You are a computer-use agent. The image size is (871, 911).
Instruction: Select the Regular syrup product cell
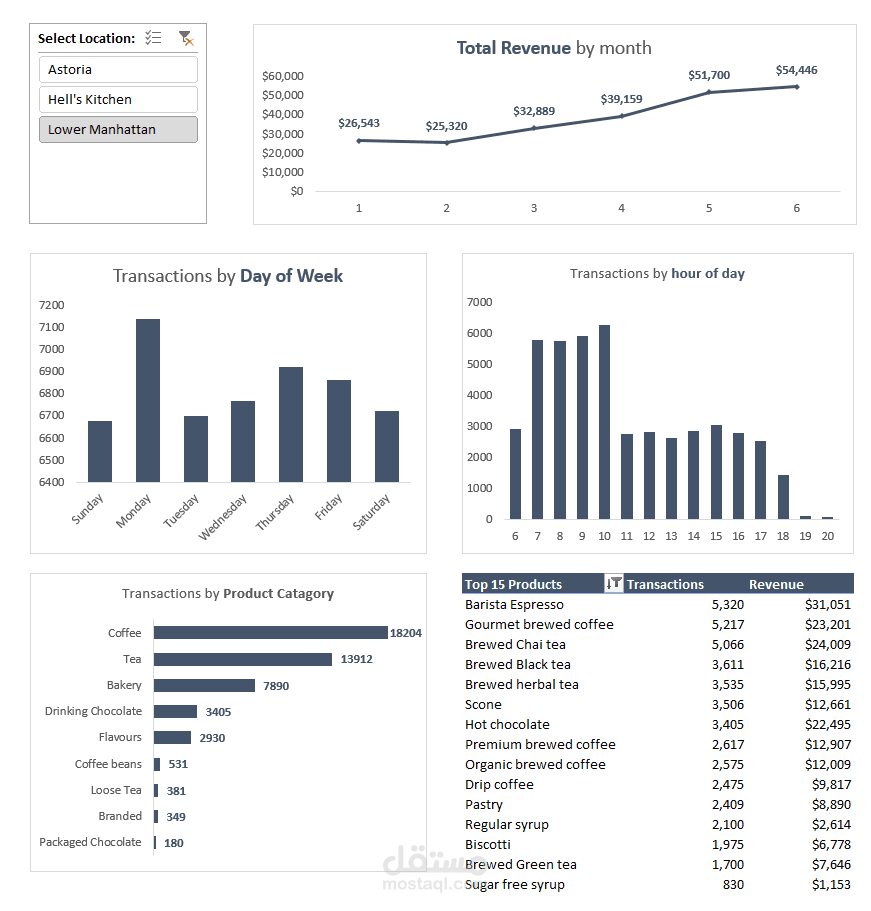pos(507,824)
